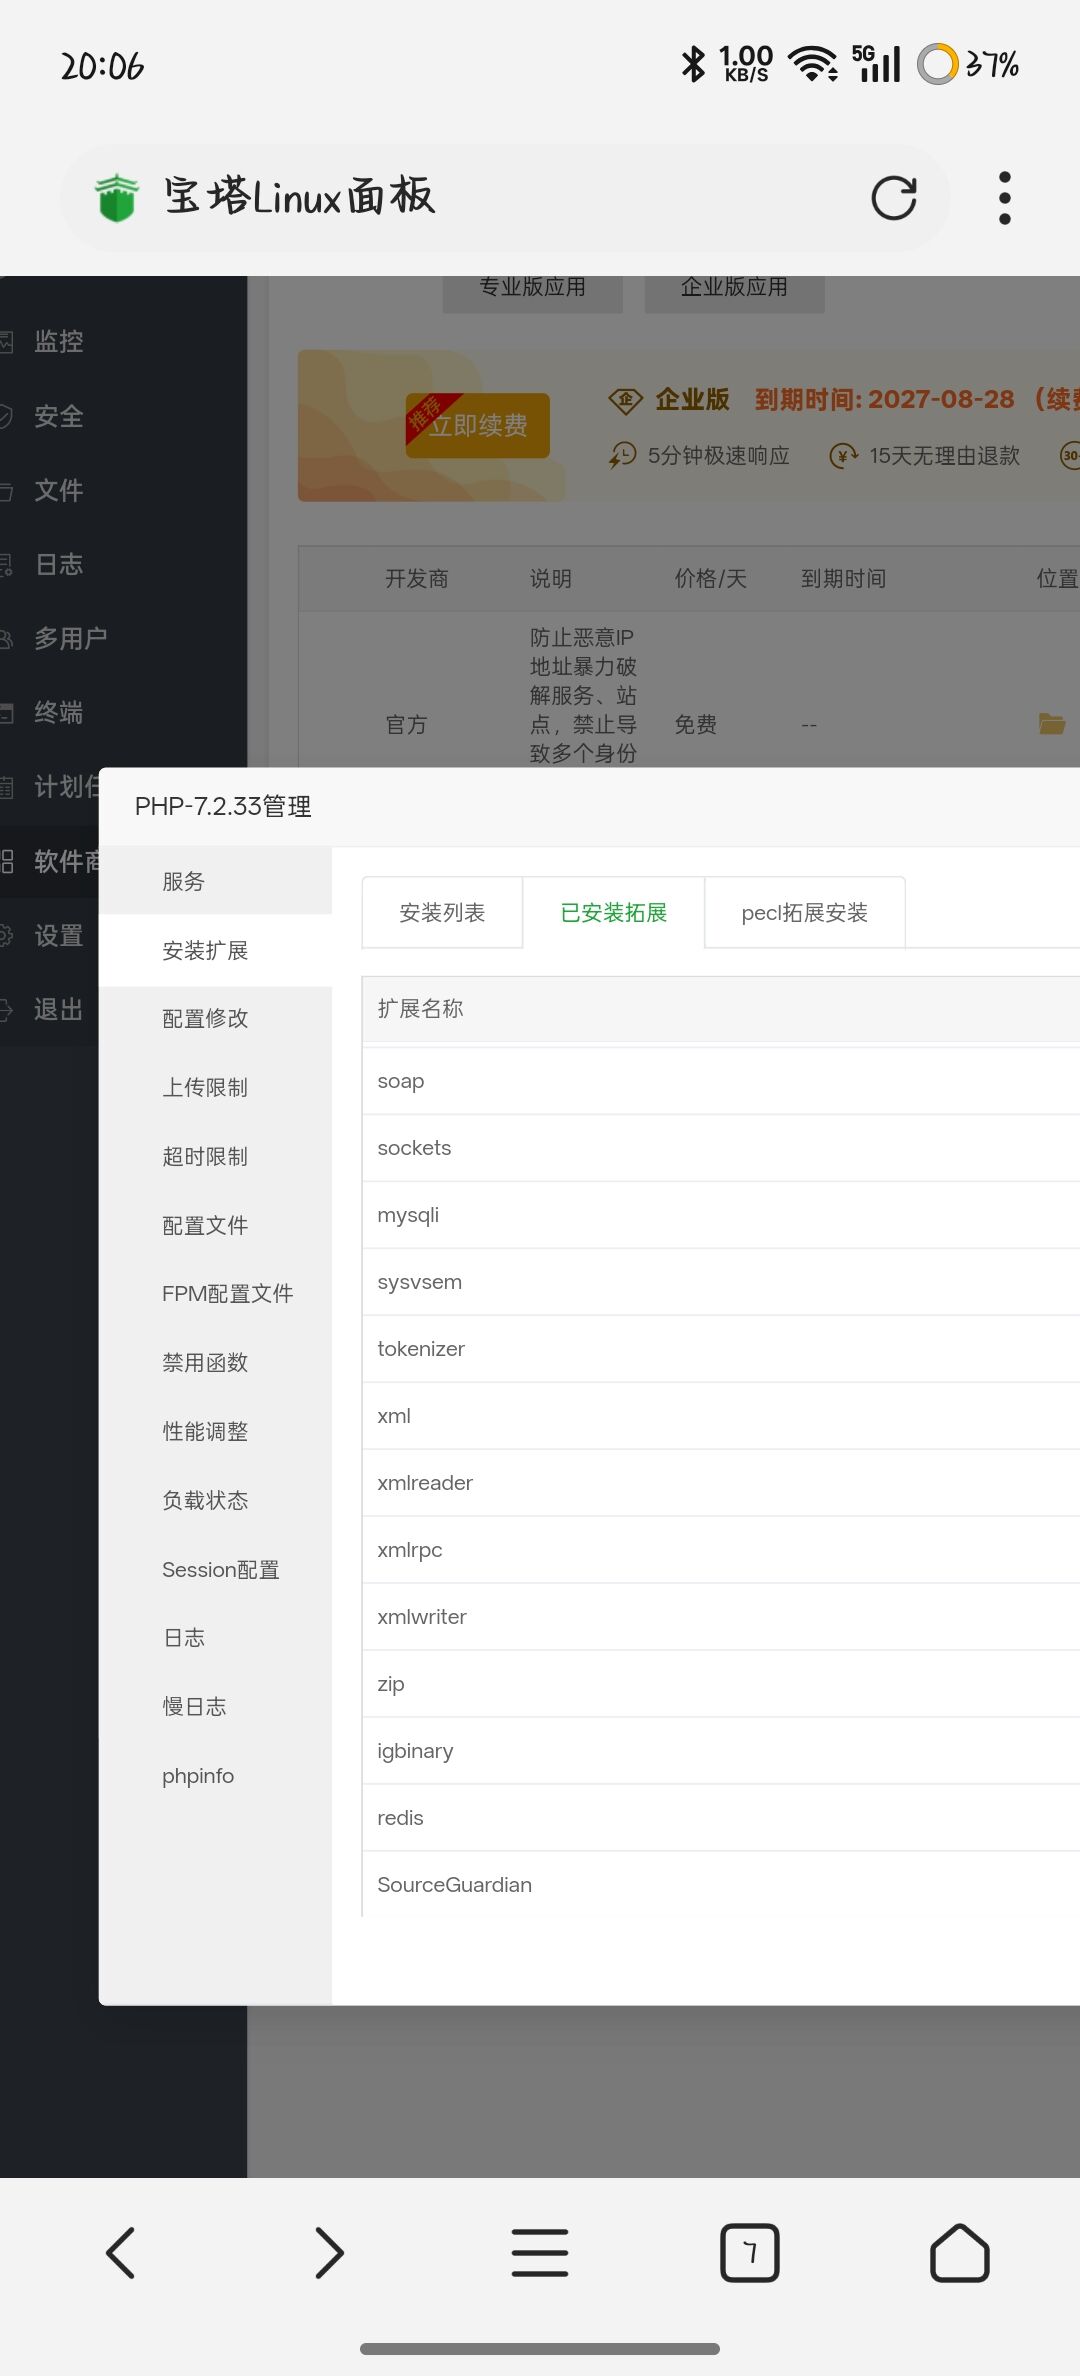This screenshot has width=1080, height=2376.
Task: Tap the Bluetooth status icon
Action: [x=693, y=65]
